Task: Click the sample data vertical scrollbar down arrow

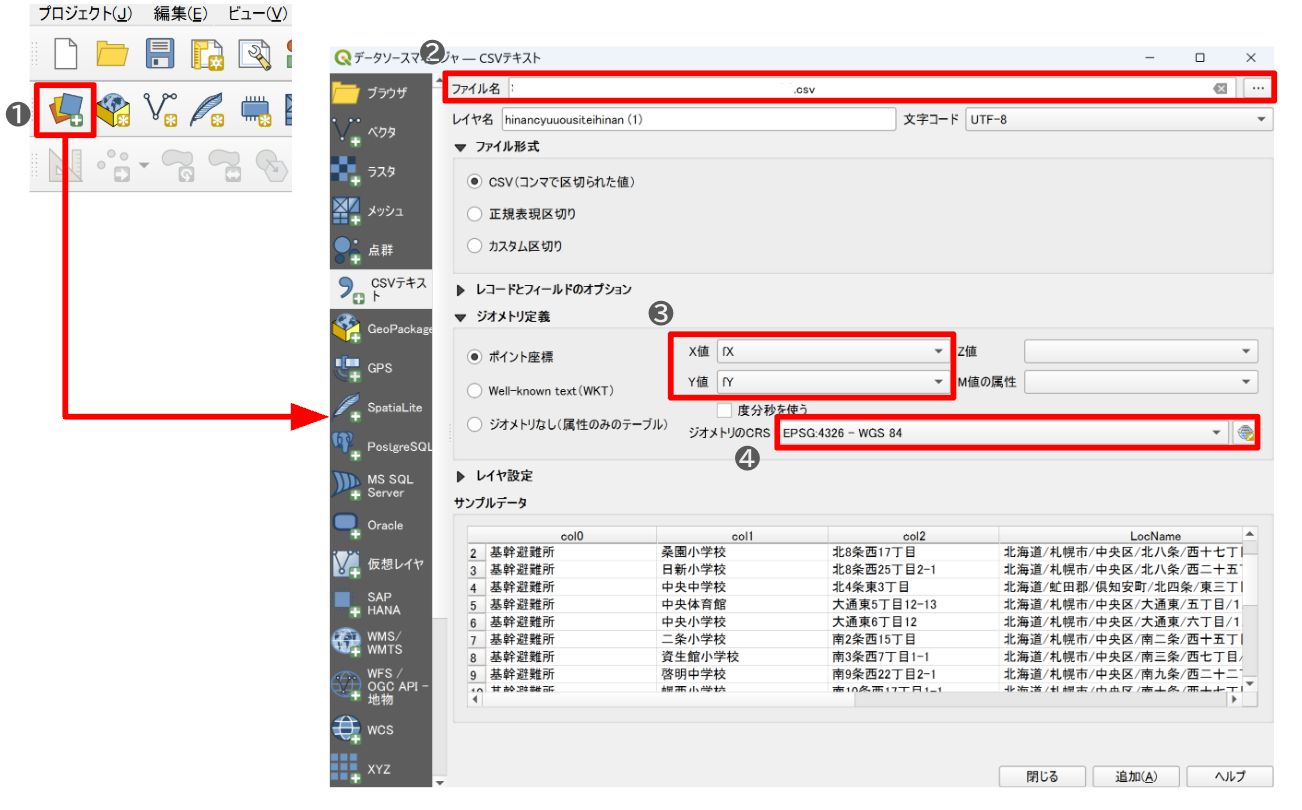Action: point(1249,685)
